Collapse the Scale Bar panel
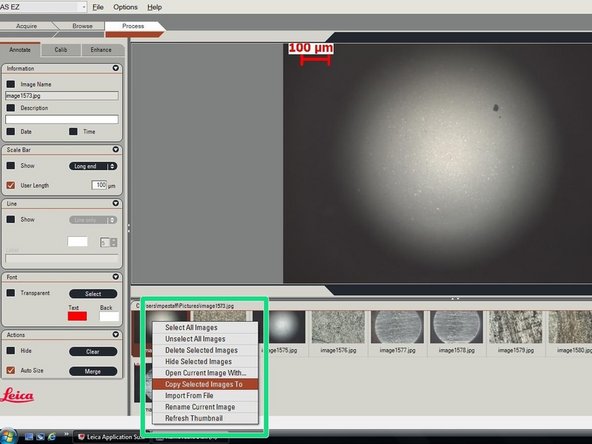592x444 pixels. (x=116, y=149)
